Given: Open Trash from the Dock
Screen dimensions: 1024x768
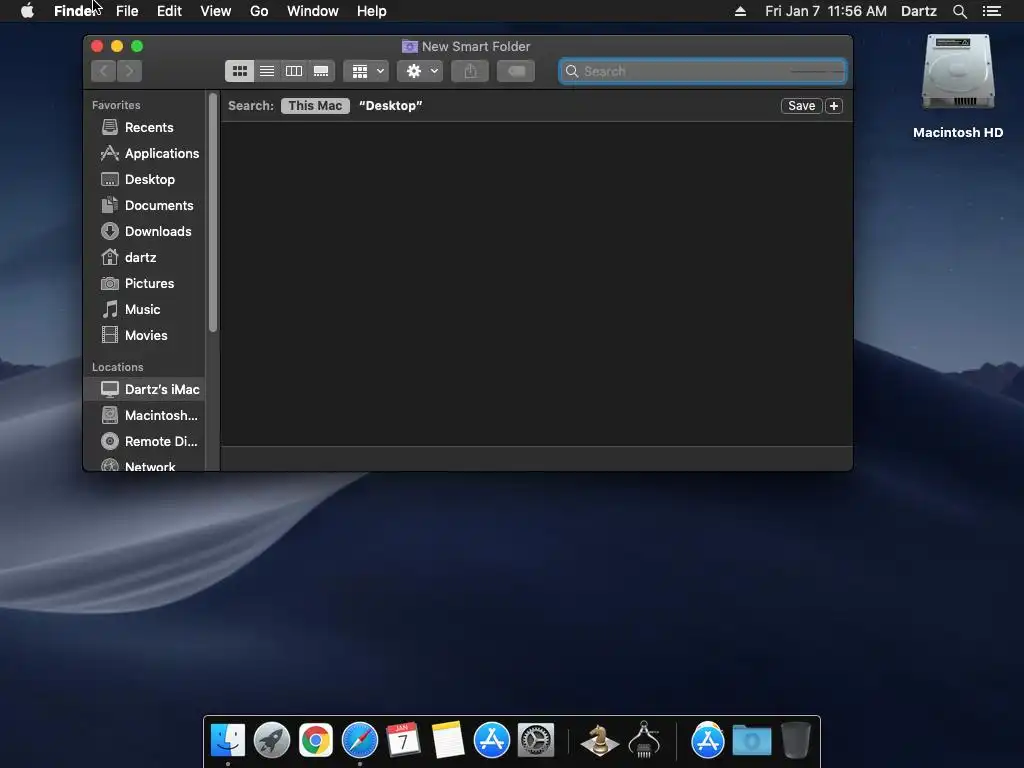Looking at the screenshot, I should point(795,741).
